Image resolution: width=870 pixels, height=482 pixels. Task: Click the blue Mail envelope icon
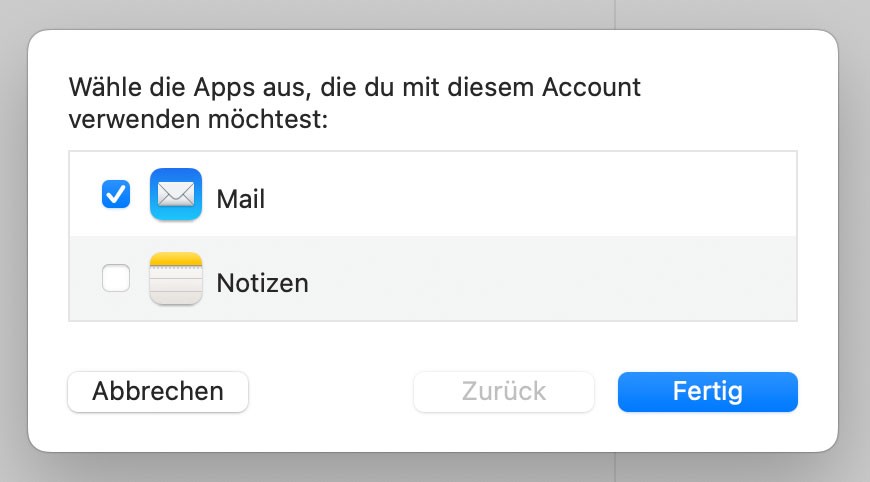(x=175, y=194)
